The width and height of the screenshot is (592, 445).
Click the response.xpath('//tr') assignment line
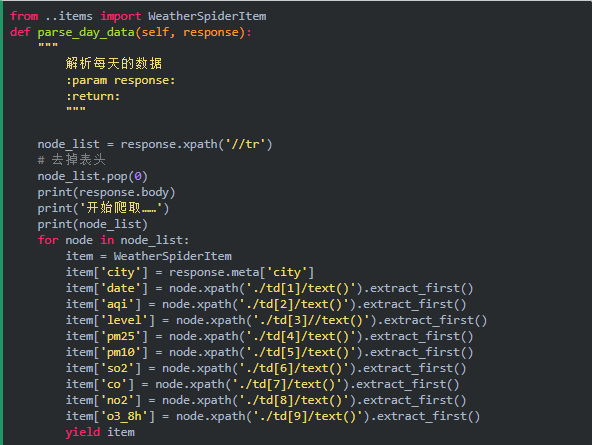tap(155, 144)
